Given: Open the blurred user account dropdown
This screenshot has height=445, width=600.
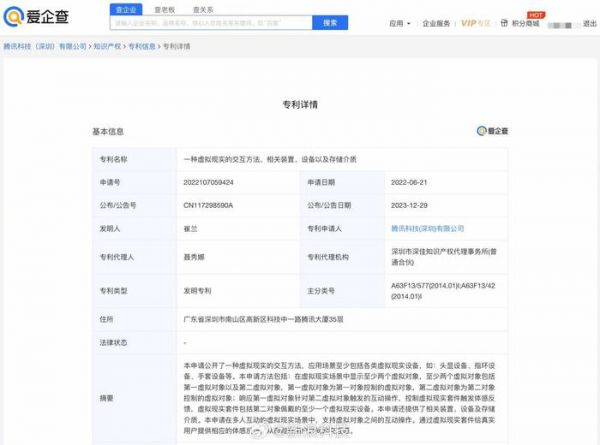Looking at the screenshot, I should coord(560,22).
